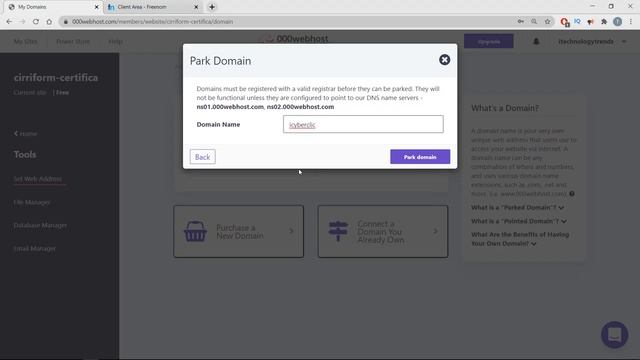Screen dimensions: 640x360
Task: Close the Client Area Freenom tab
Action: pos(196,7)
